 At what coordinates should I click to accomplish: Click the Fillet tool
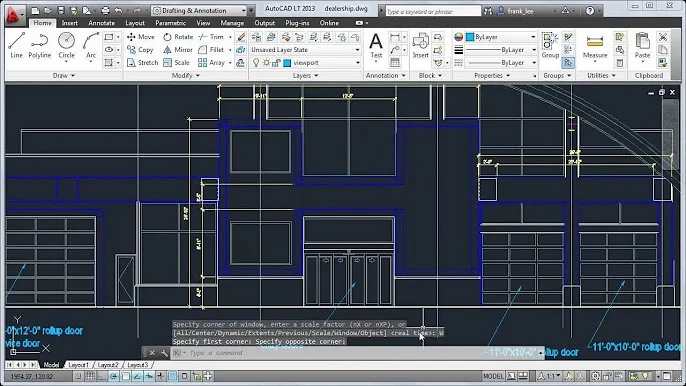point(211,50)
